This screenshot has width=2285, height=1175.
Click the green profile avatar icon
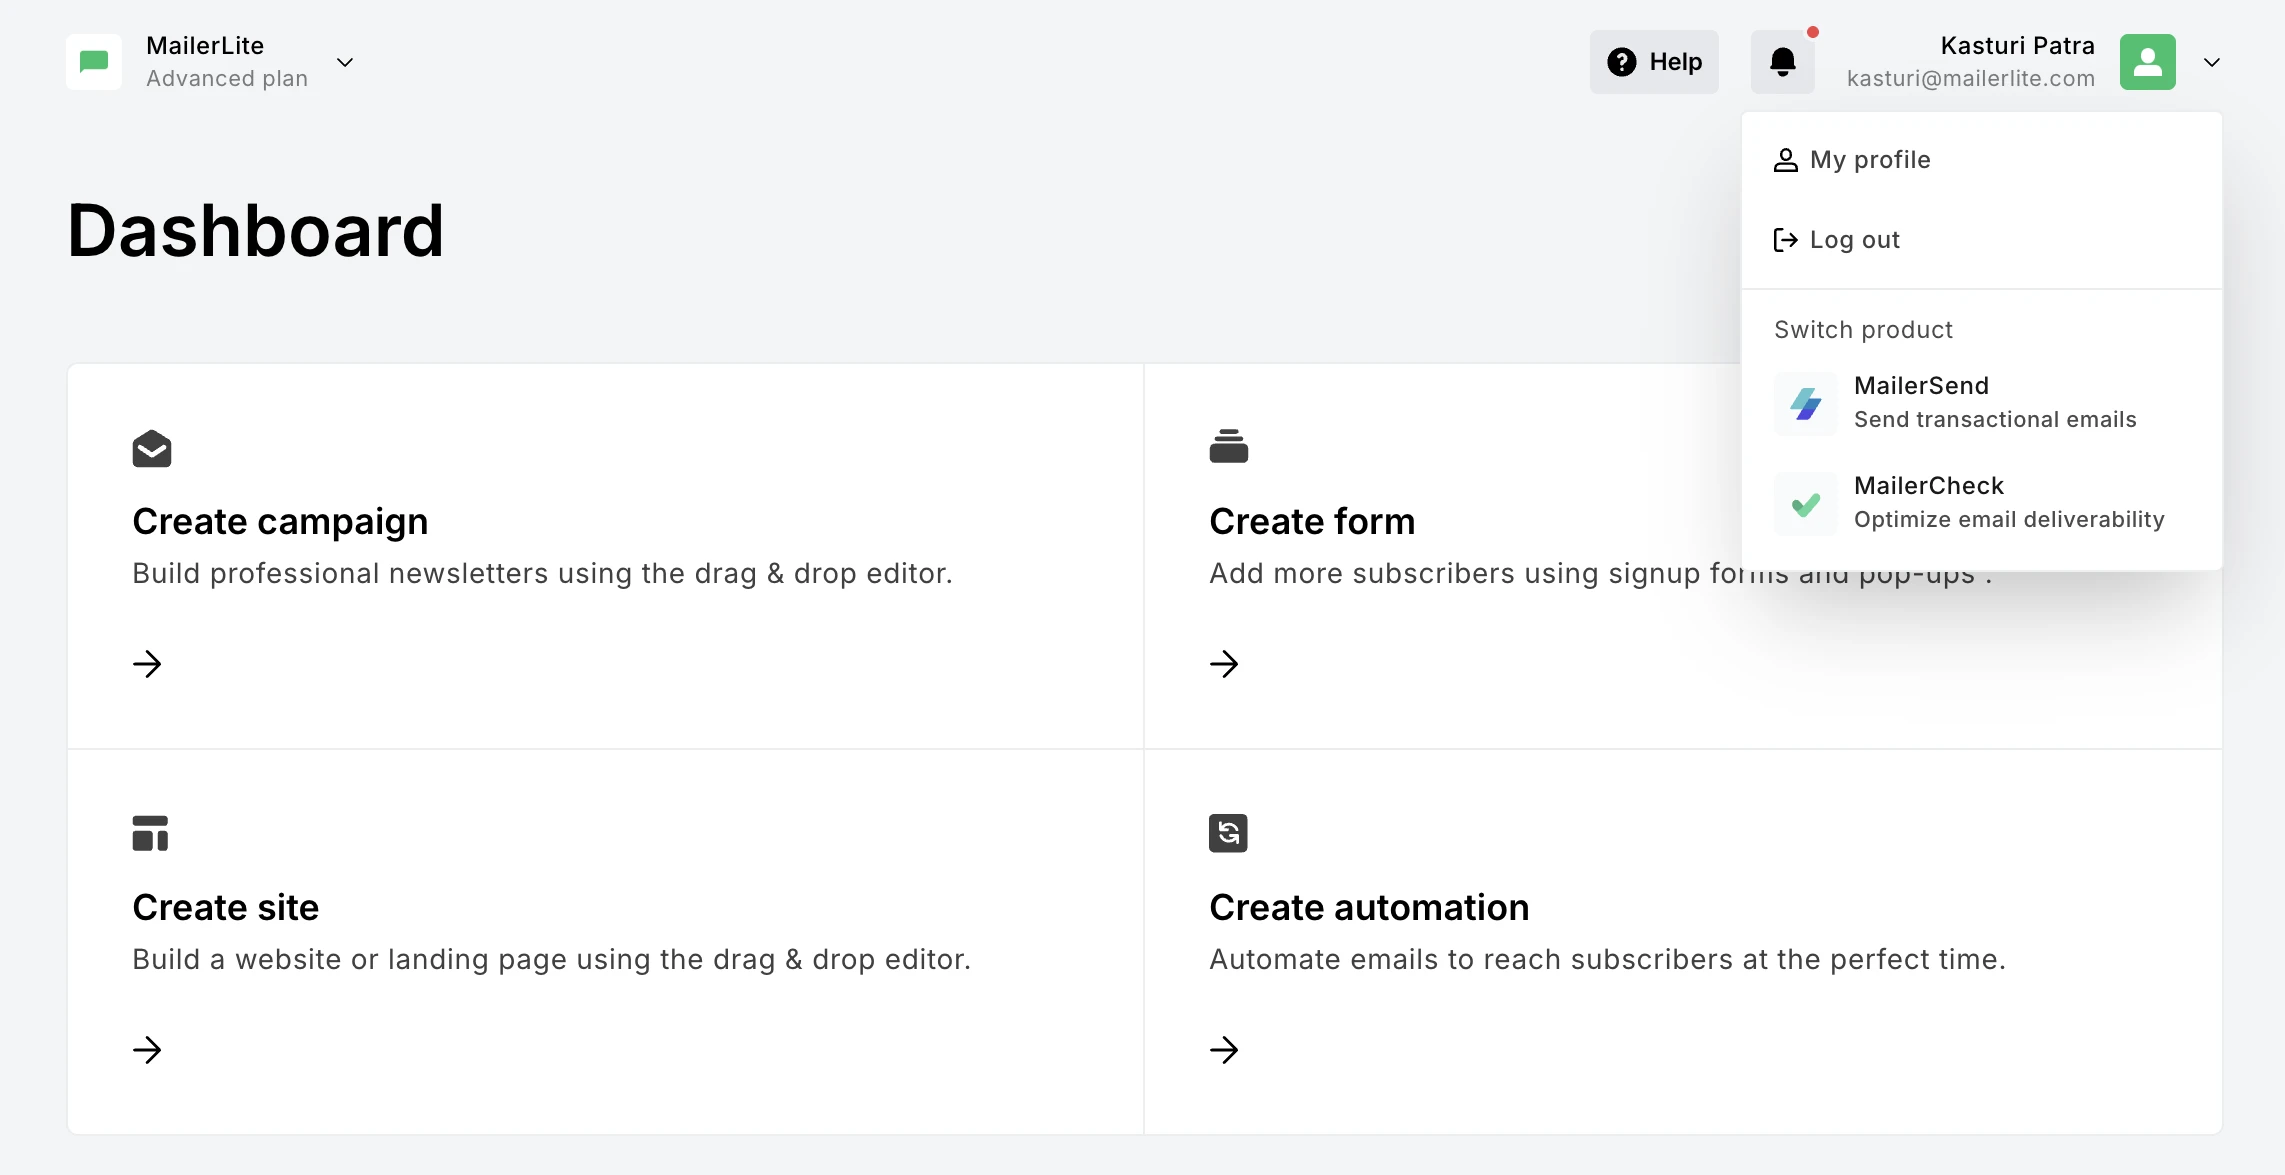pos(2147,62)
